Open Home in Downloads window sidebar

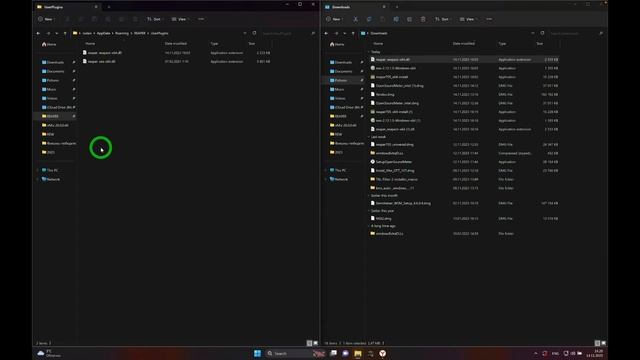tap(337, 44)
